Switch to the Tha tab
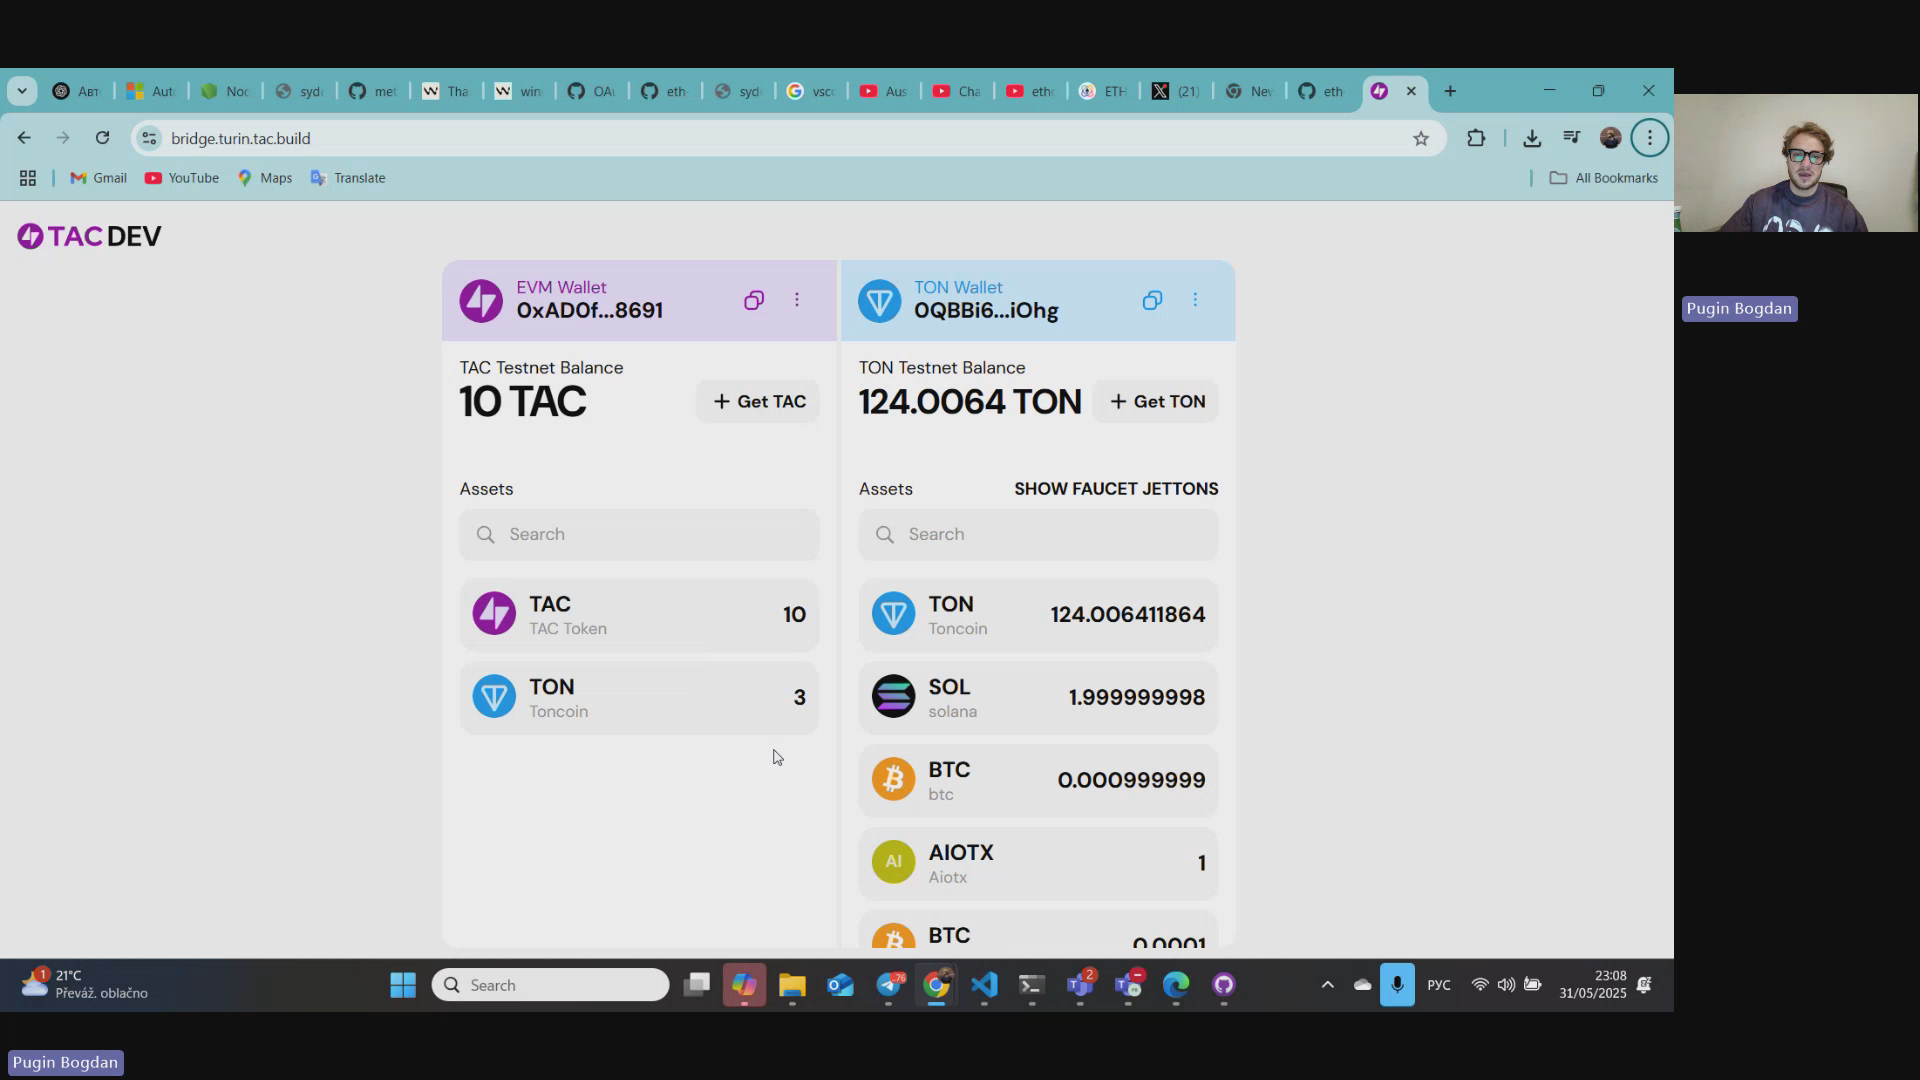Viewport: 1920px width, 1080px height. 446,91
